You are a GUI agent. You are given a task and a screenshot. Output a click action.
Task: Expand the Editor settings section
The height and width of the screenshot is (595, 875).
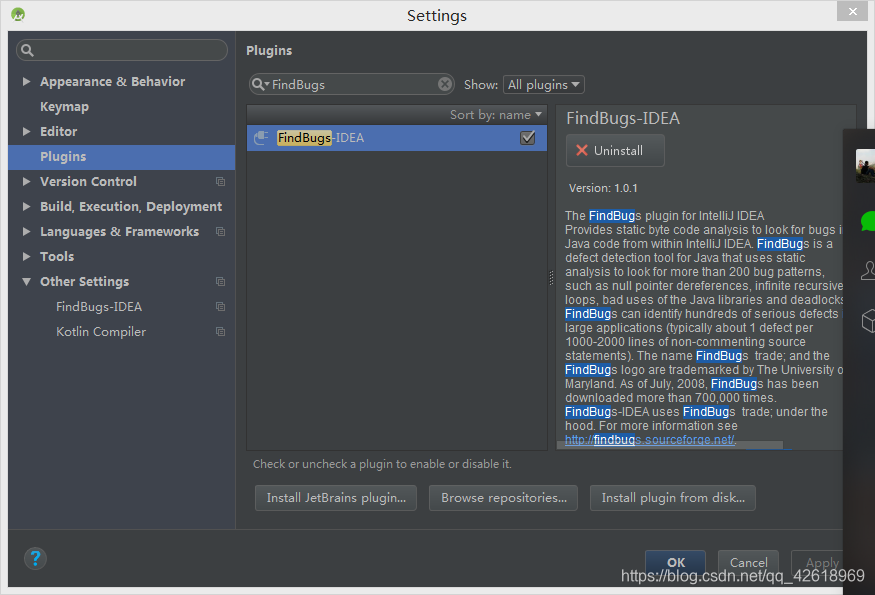26,131
